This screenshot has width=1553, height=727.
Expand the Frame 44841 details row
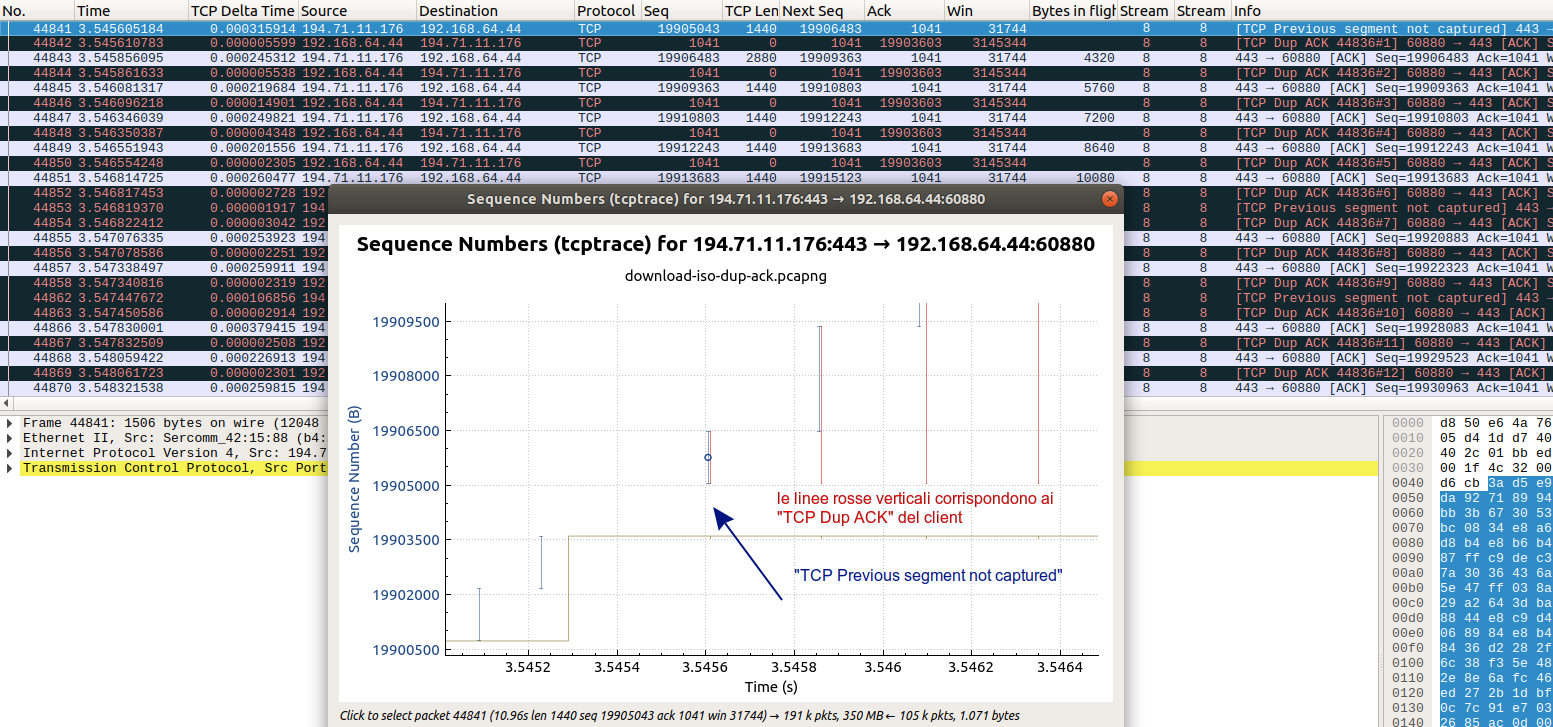coord(10,423)
